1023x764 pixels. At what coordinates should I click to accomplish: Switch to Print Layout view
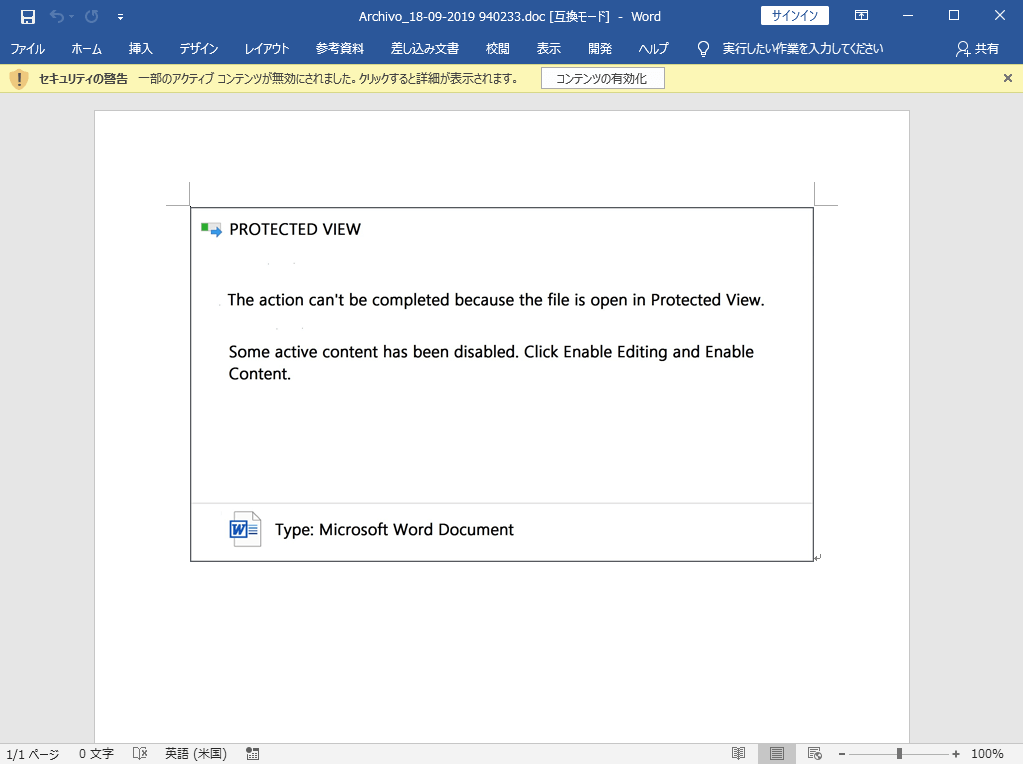tap(776, 754)
